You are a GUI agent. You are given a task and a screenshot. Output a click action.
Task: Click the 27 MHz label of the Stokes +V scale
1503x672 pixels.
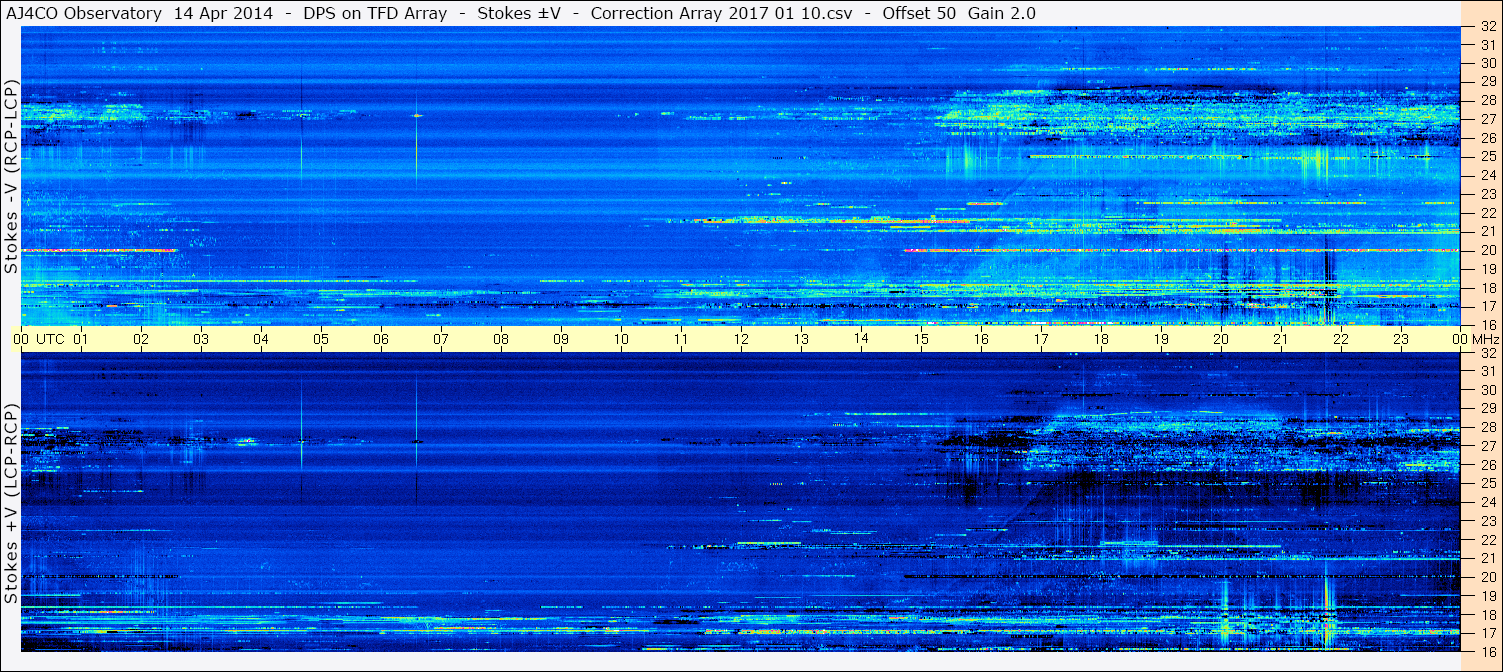point(1488,446)
